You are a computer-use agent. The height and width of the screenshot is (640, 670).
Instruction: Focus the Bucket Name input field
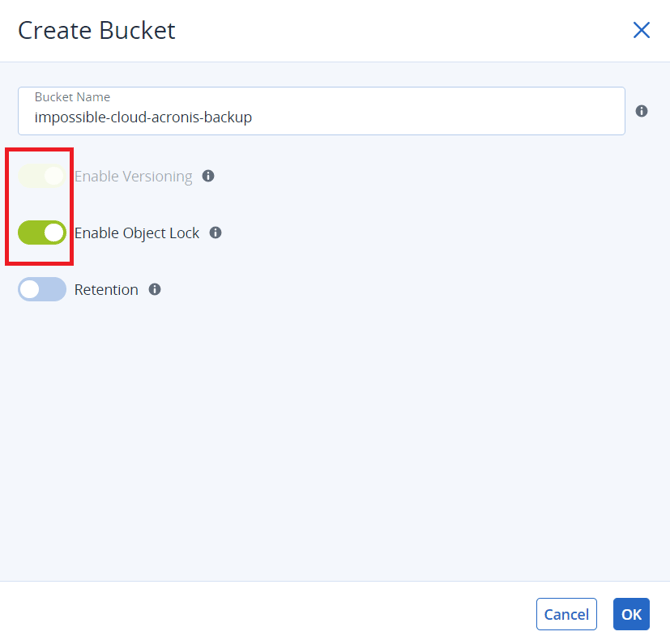(x=321, y=111)
